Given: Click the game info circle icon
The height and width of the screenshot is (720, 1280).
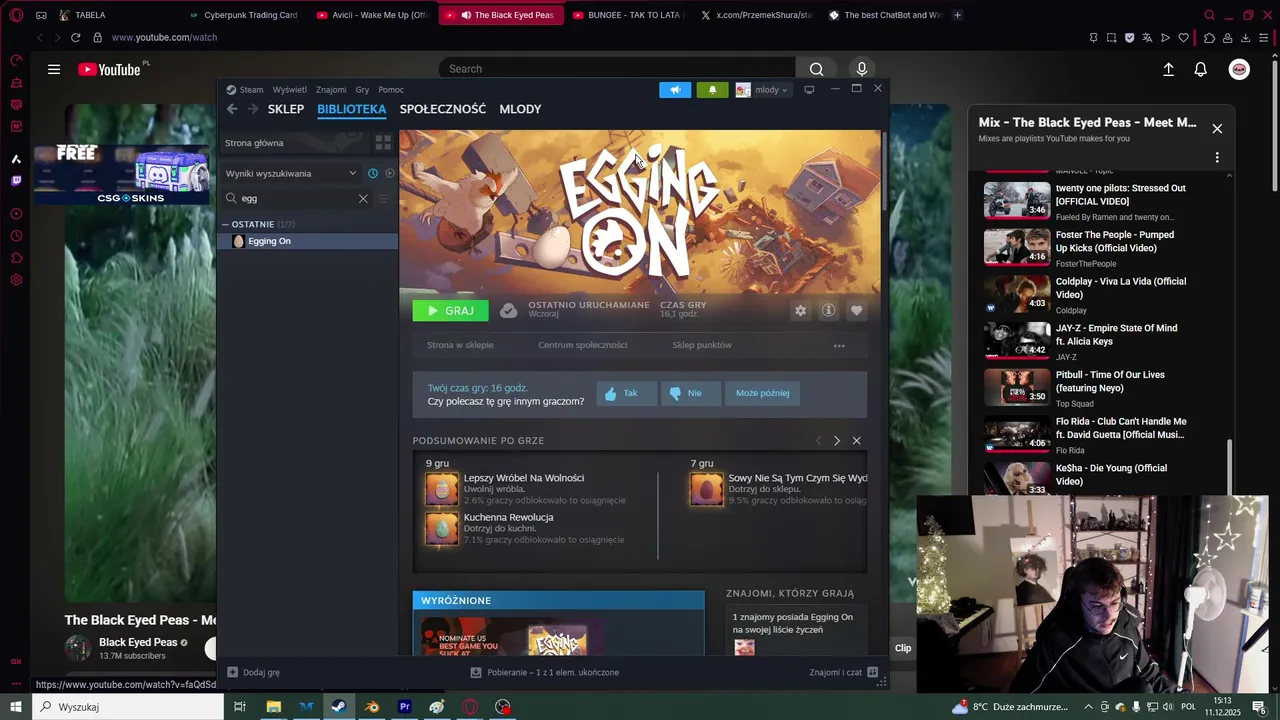Looking at the screenshot, I should click(x=828, y=311).
